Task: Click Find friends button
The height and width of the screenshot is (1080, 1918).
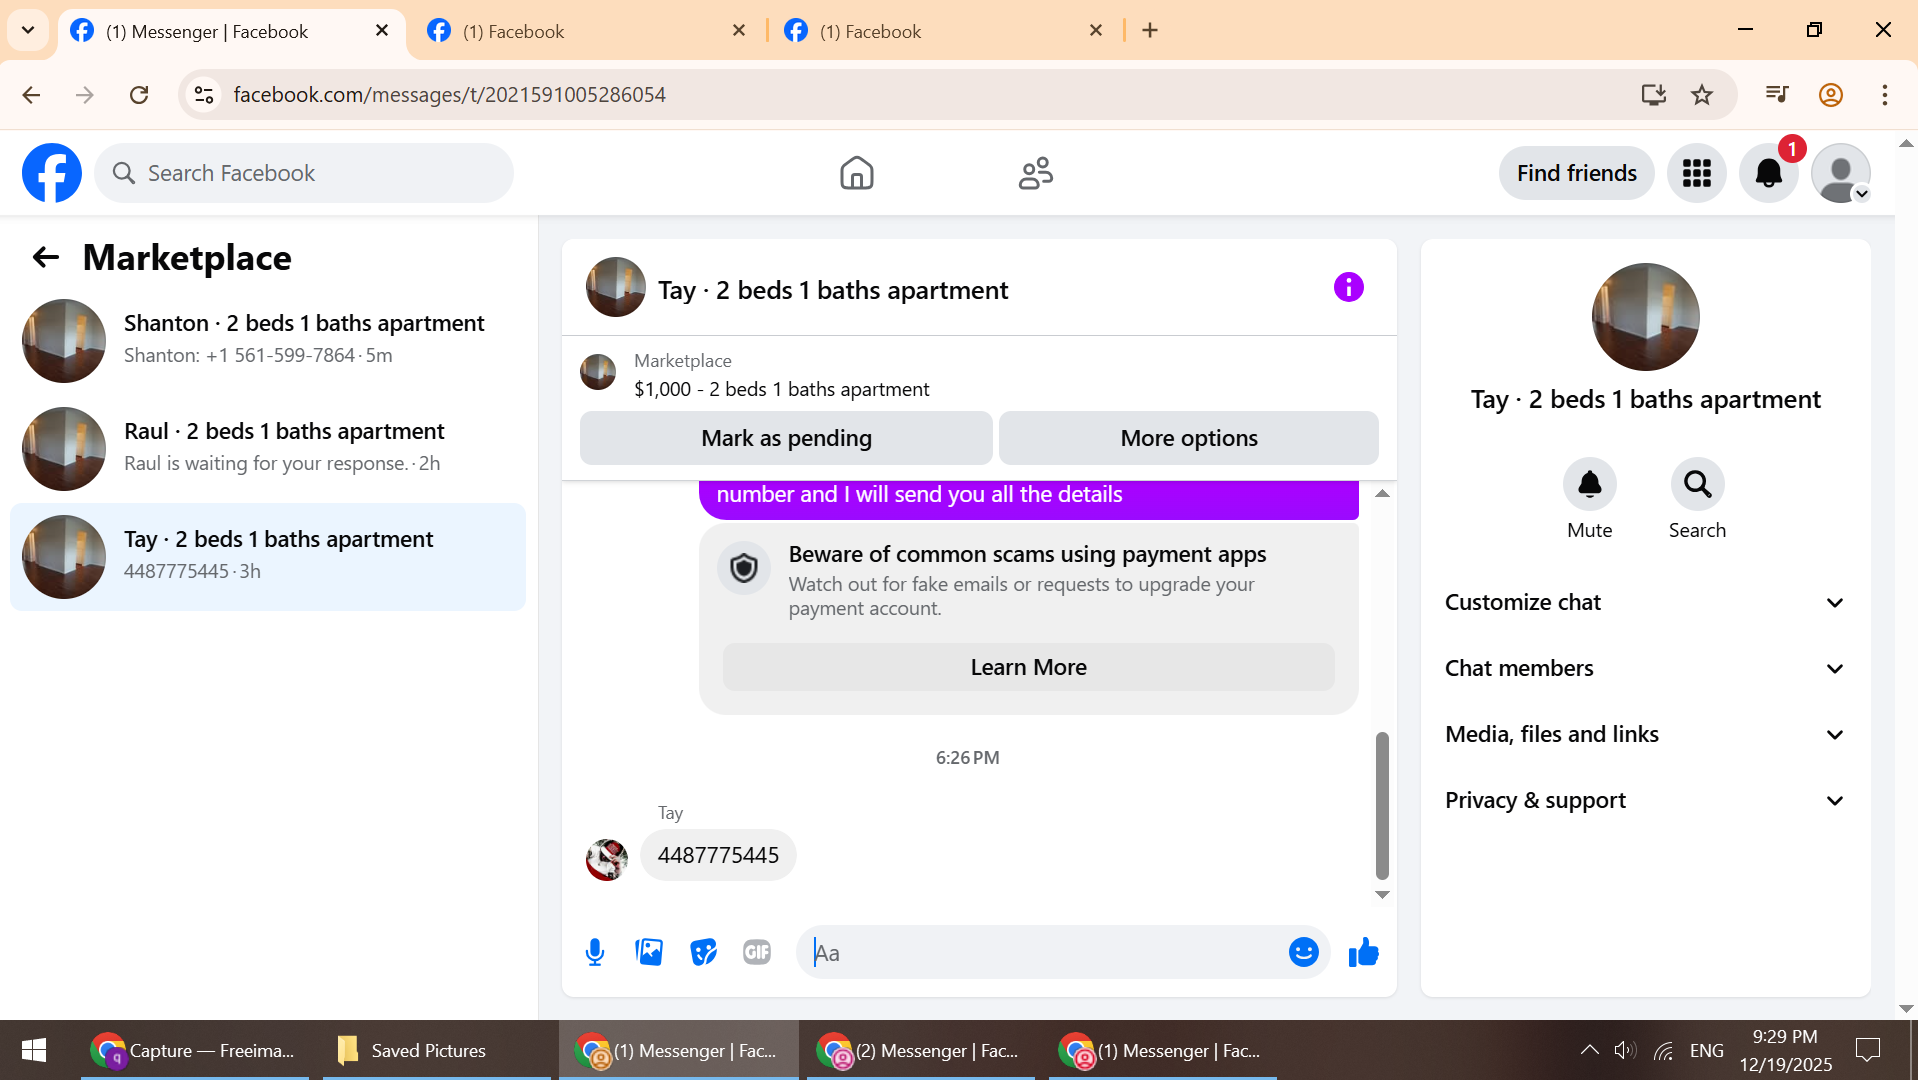Action: 1576,173
